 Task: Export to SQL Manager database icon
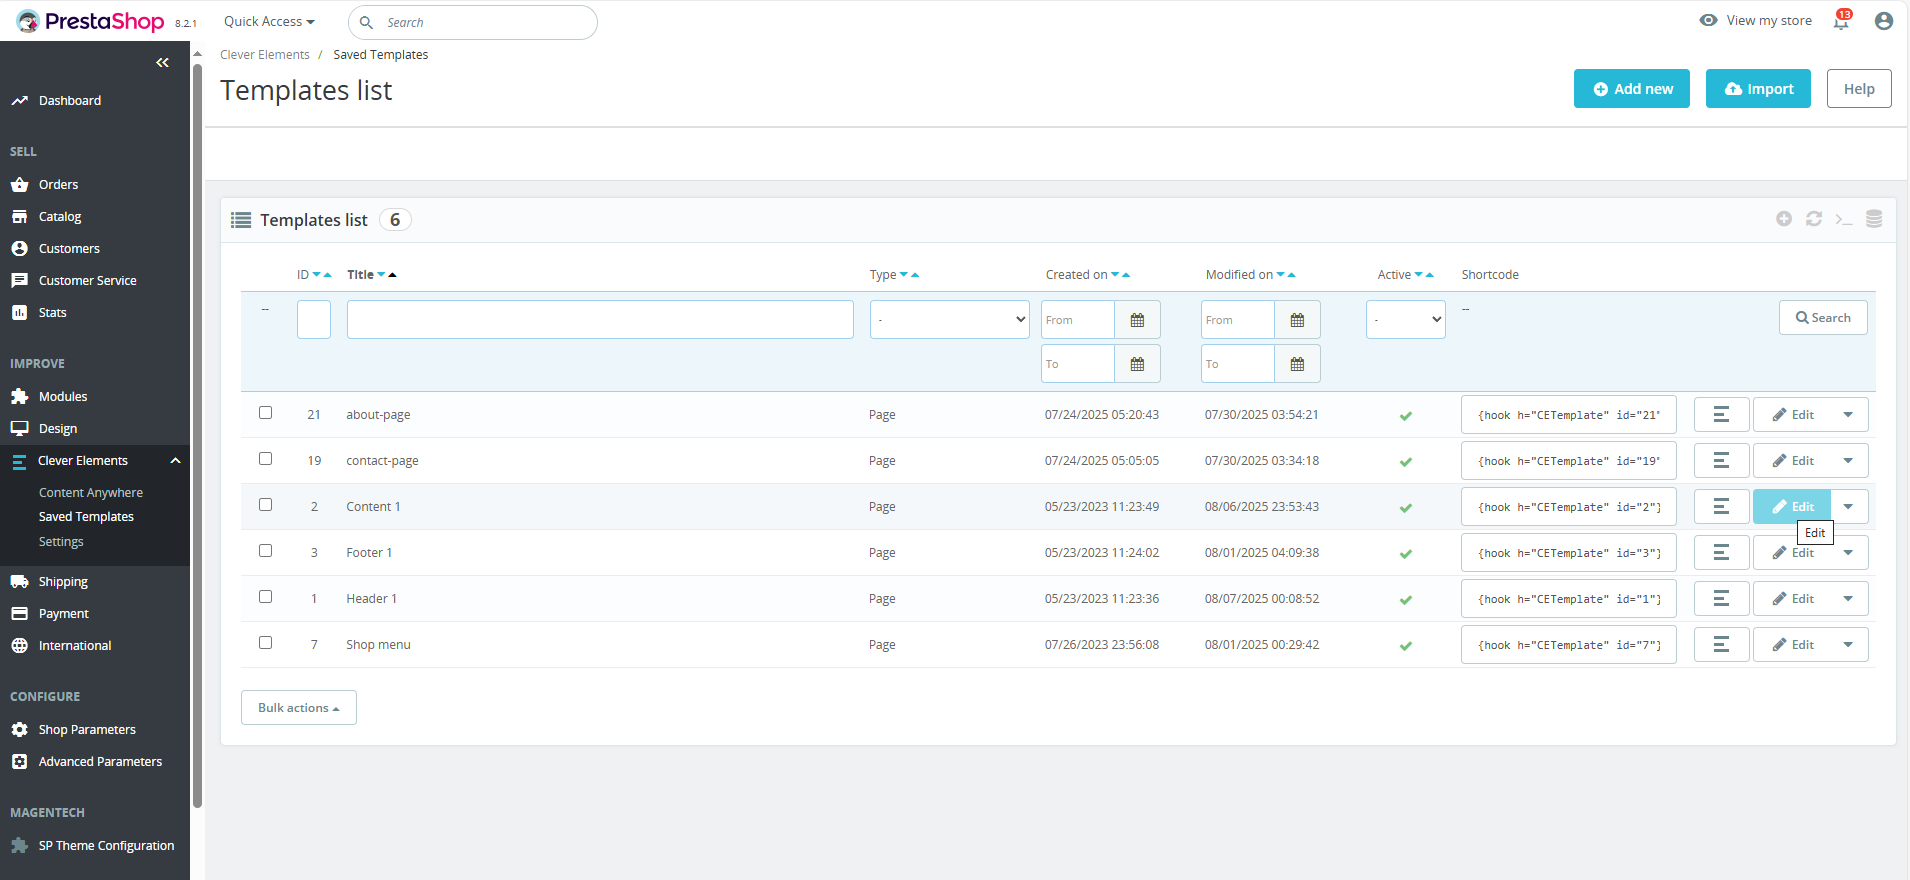[x=1874, y=219]
